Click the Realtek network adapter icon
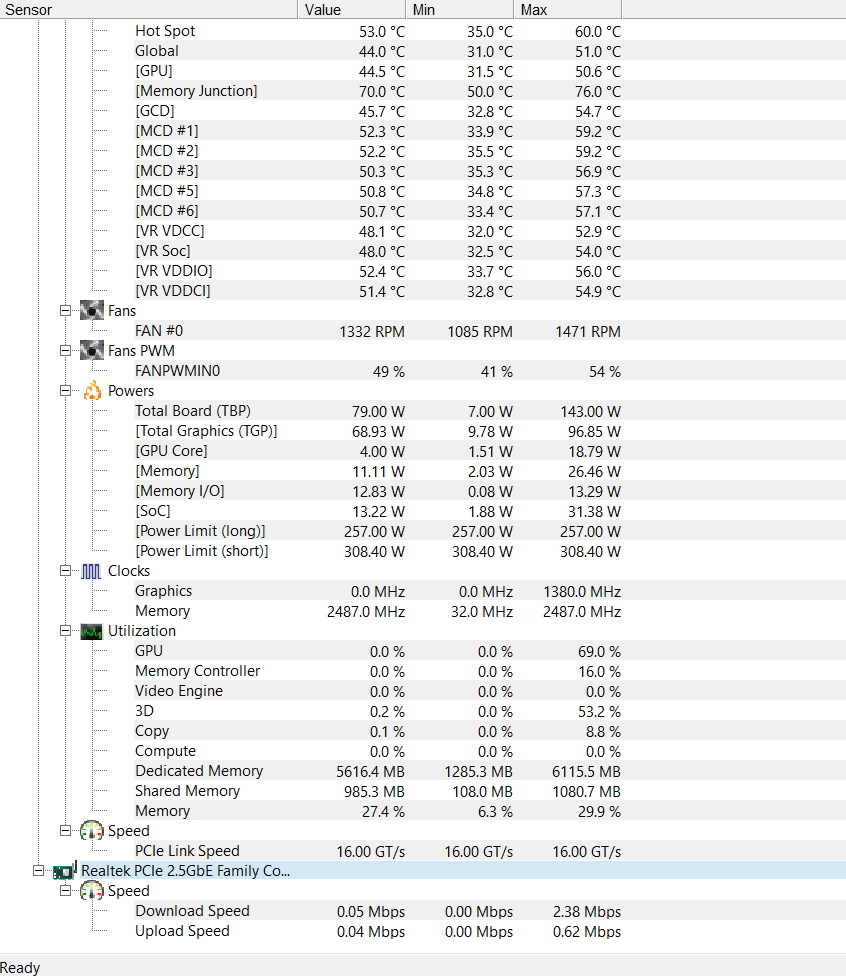Viewport: 846px width, 976px height. [x=64, y=870]
